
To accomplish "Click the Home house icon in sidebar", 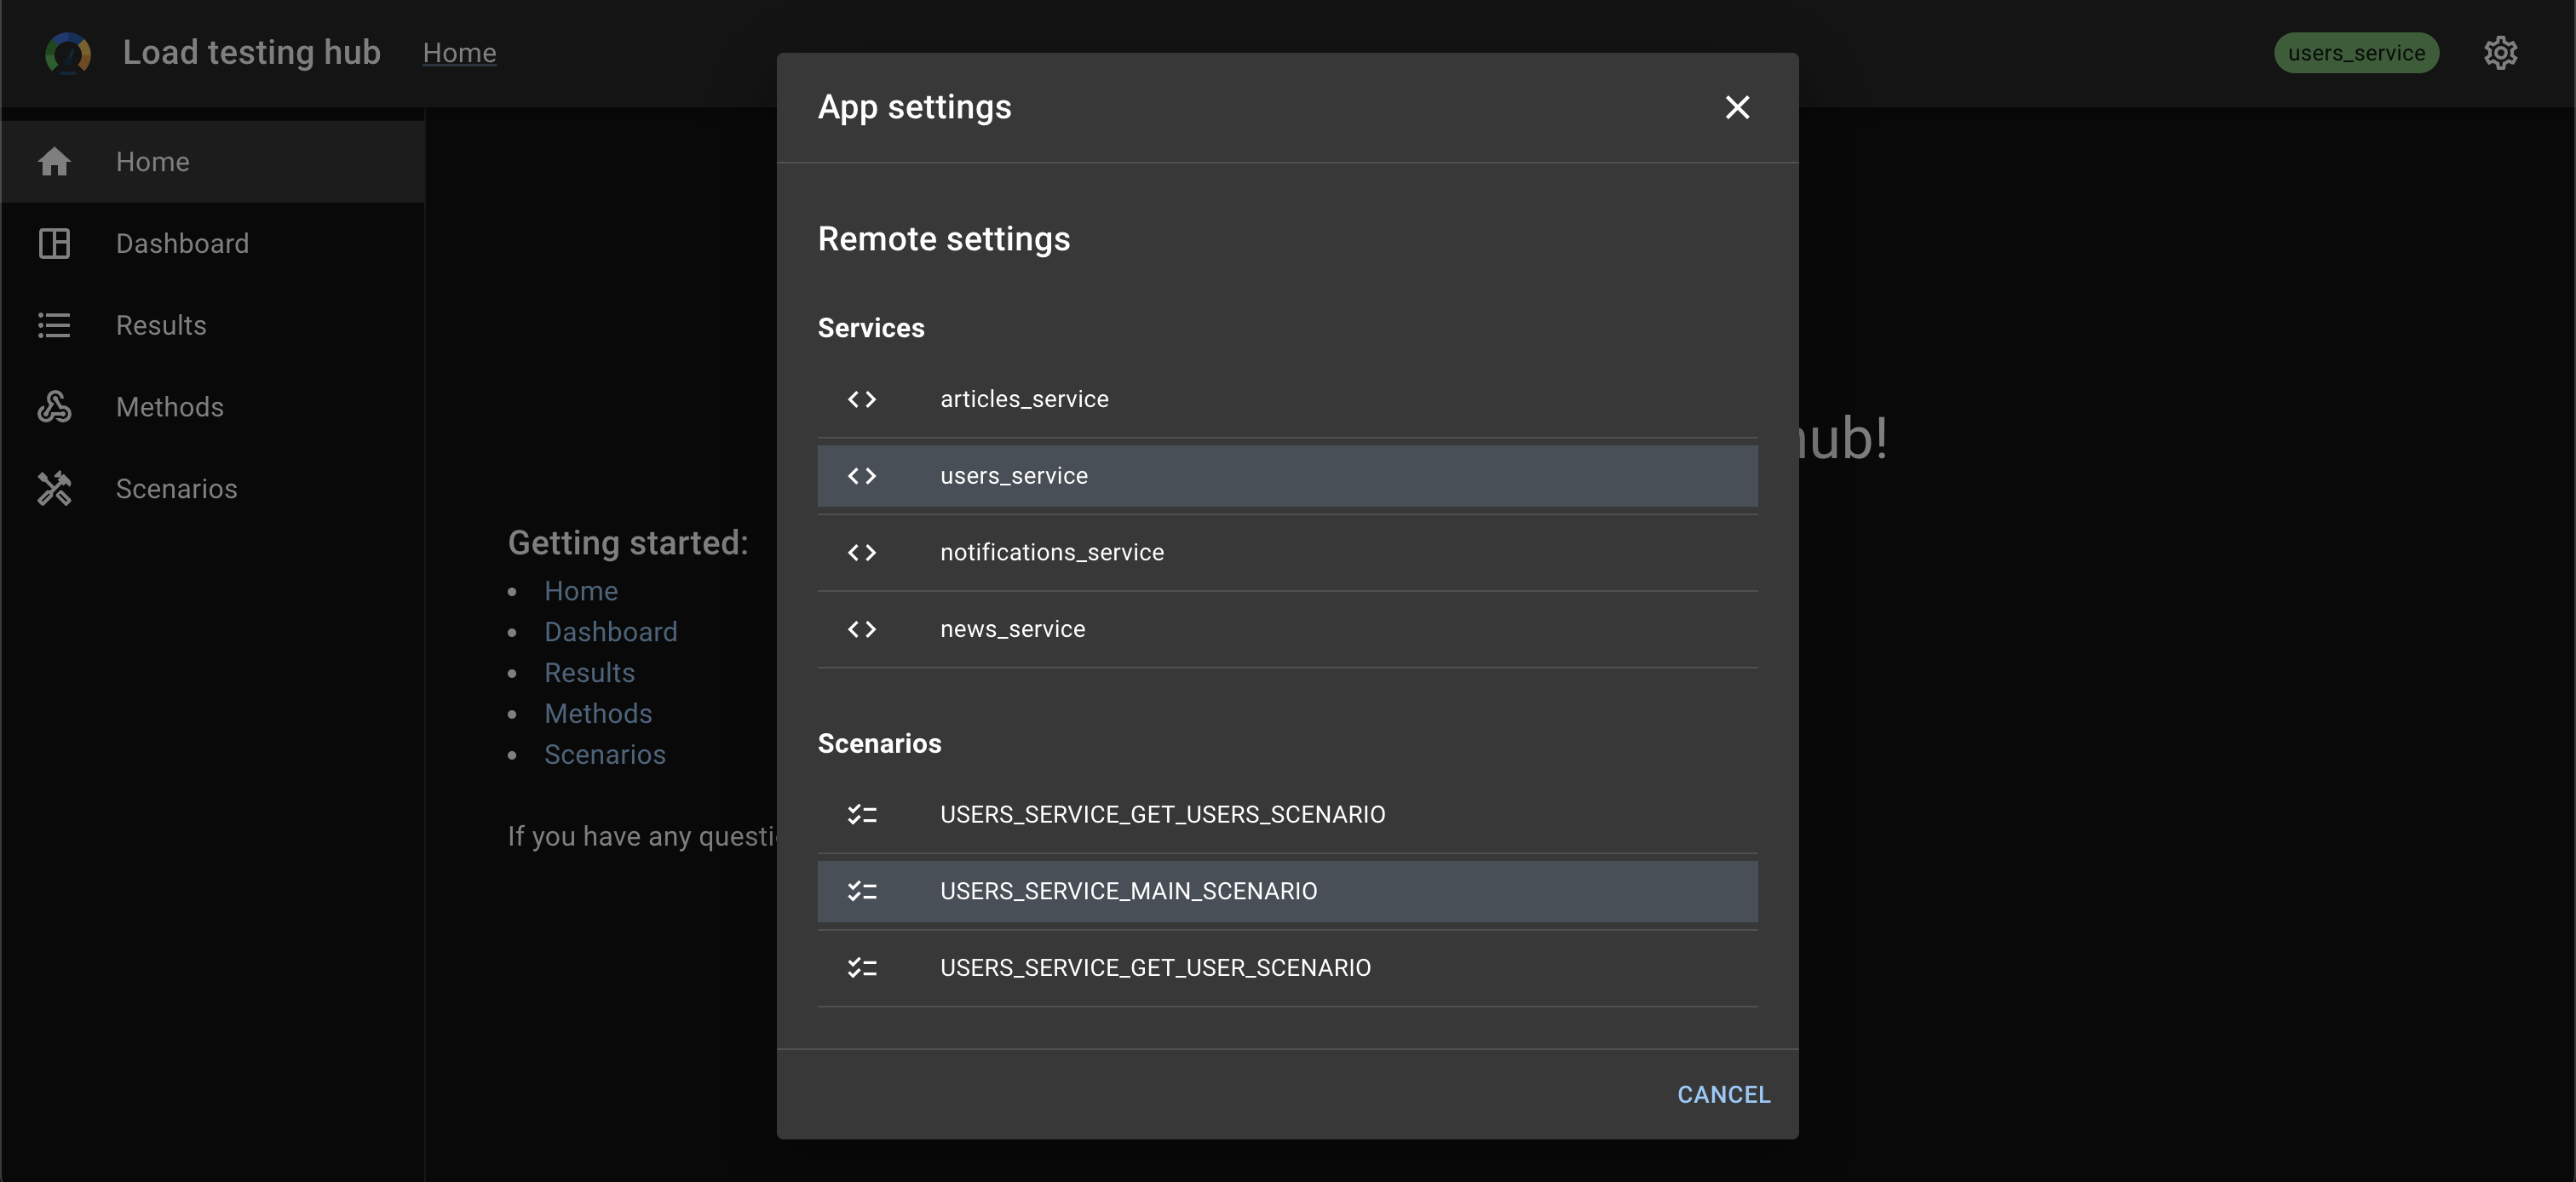I will [x=54, y=161].
